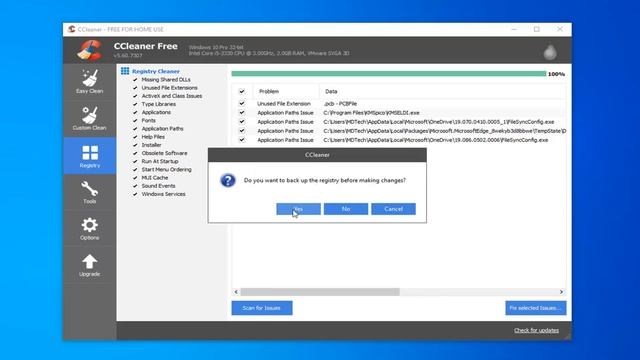Click the dialog question text

[324, 180]
